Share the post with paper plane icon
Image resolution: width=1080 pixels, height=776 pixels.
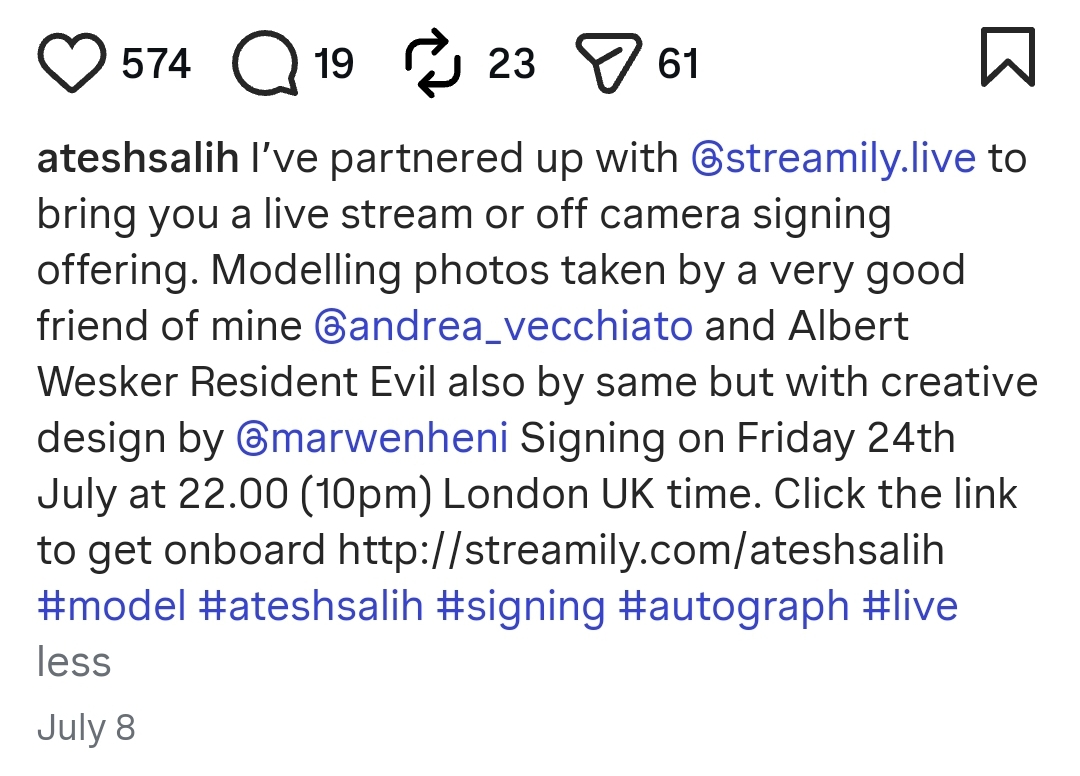click(608, 63)
